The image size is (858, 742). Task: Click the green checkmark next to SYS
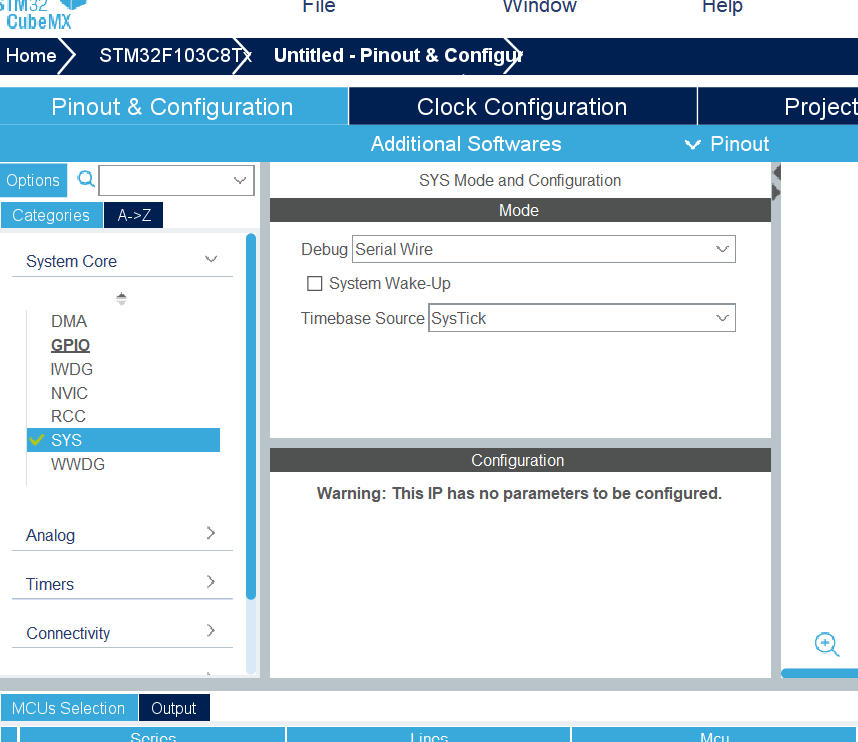pyautogui.click(x=37, y=439)
